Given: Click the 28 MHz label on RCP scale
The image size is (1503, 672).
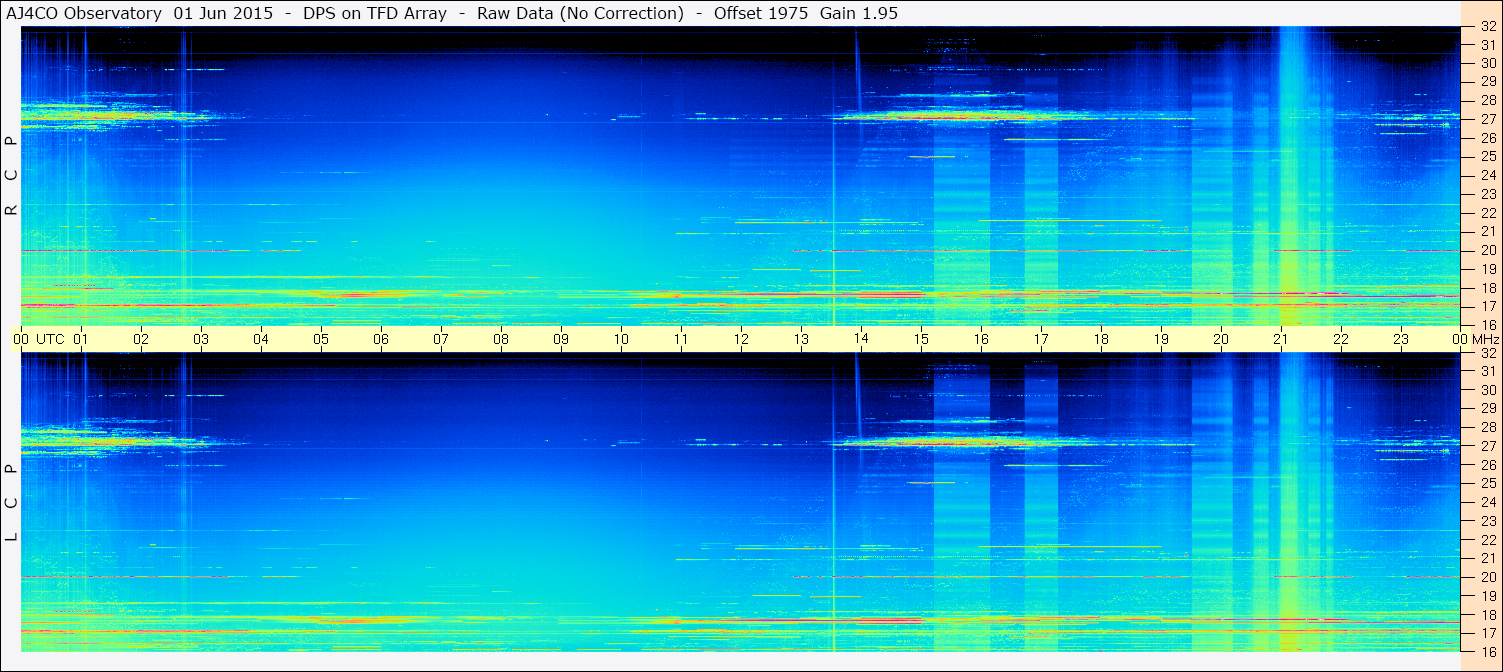Looking at the screenshot, I should 1488,100.
